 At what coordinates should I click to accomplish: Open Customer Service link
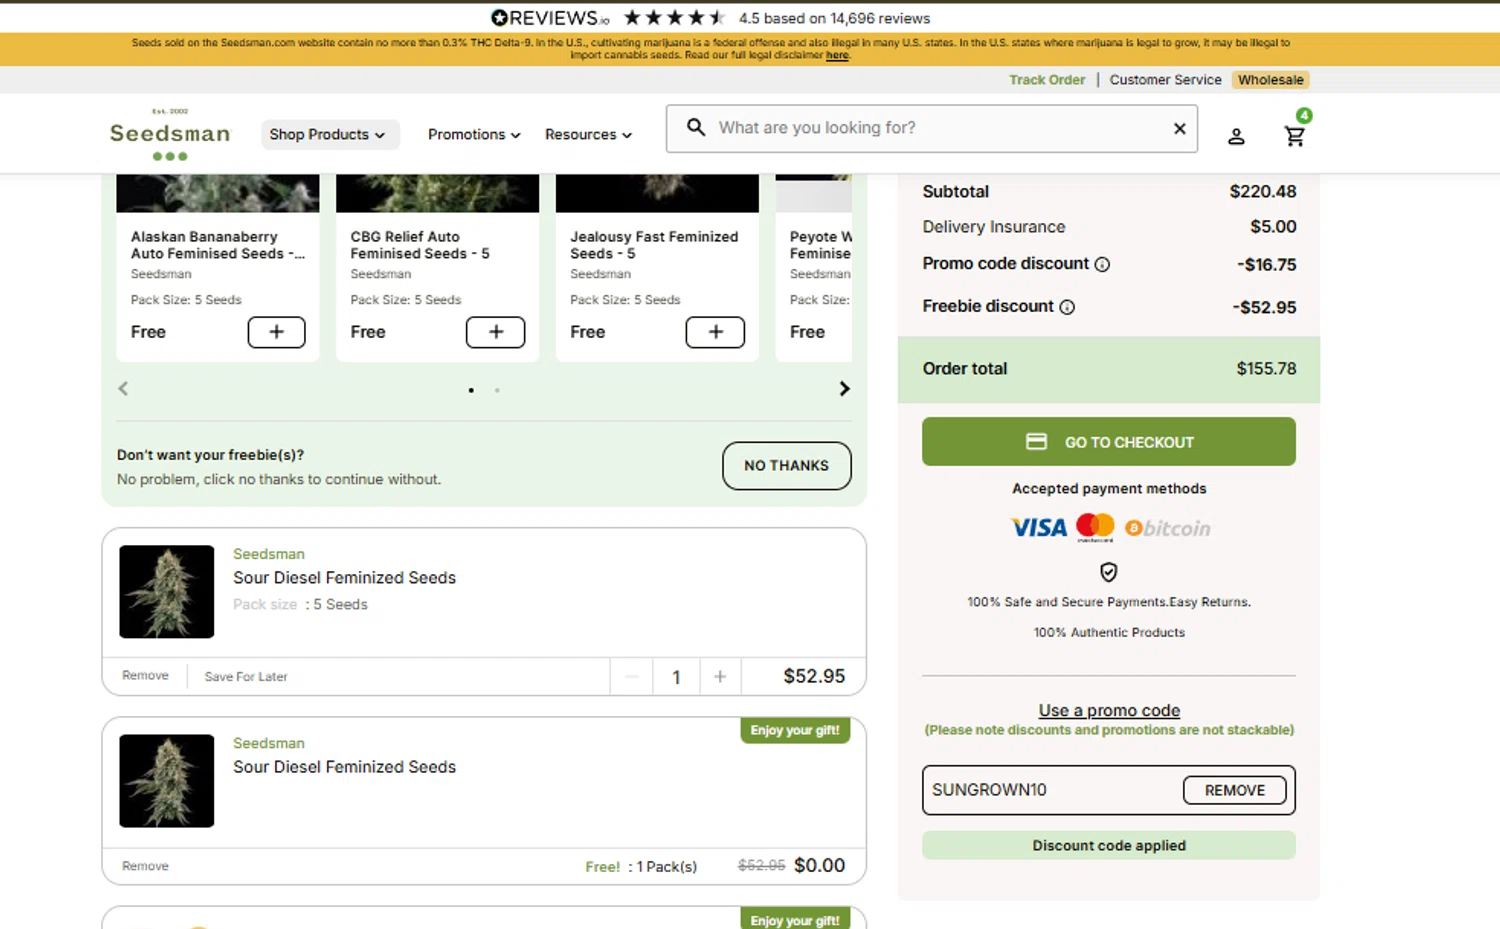coord(1165,80)
